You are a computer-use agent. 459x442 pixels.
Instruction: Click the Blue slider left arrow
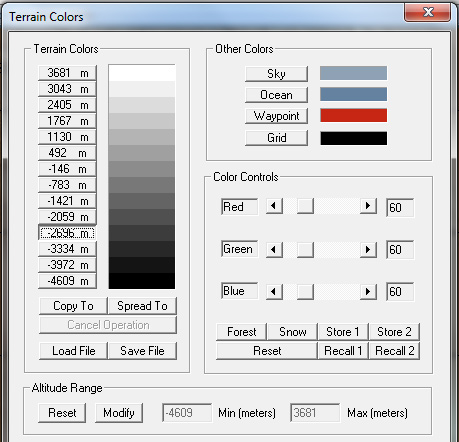click(274, 292)
